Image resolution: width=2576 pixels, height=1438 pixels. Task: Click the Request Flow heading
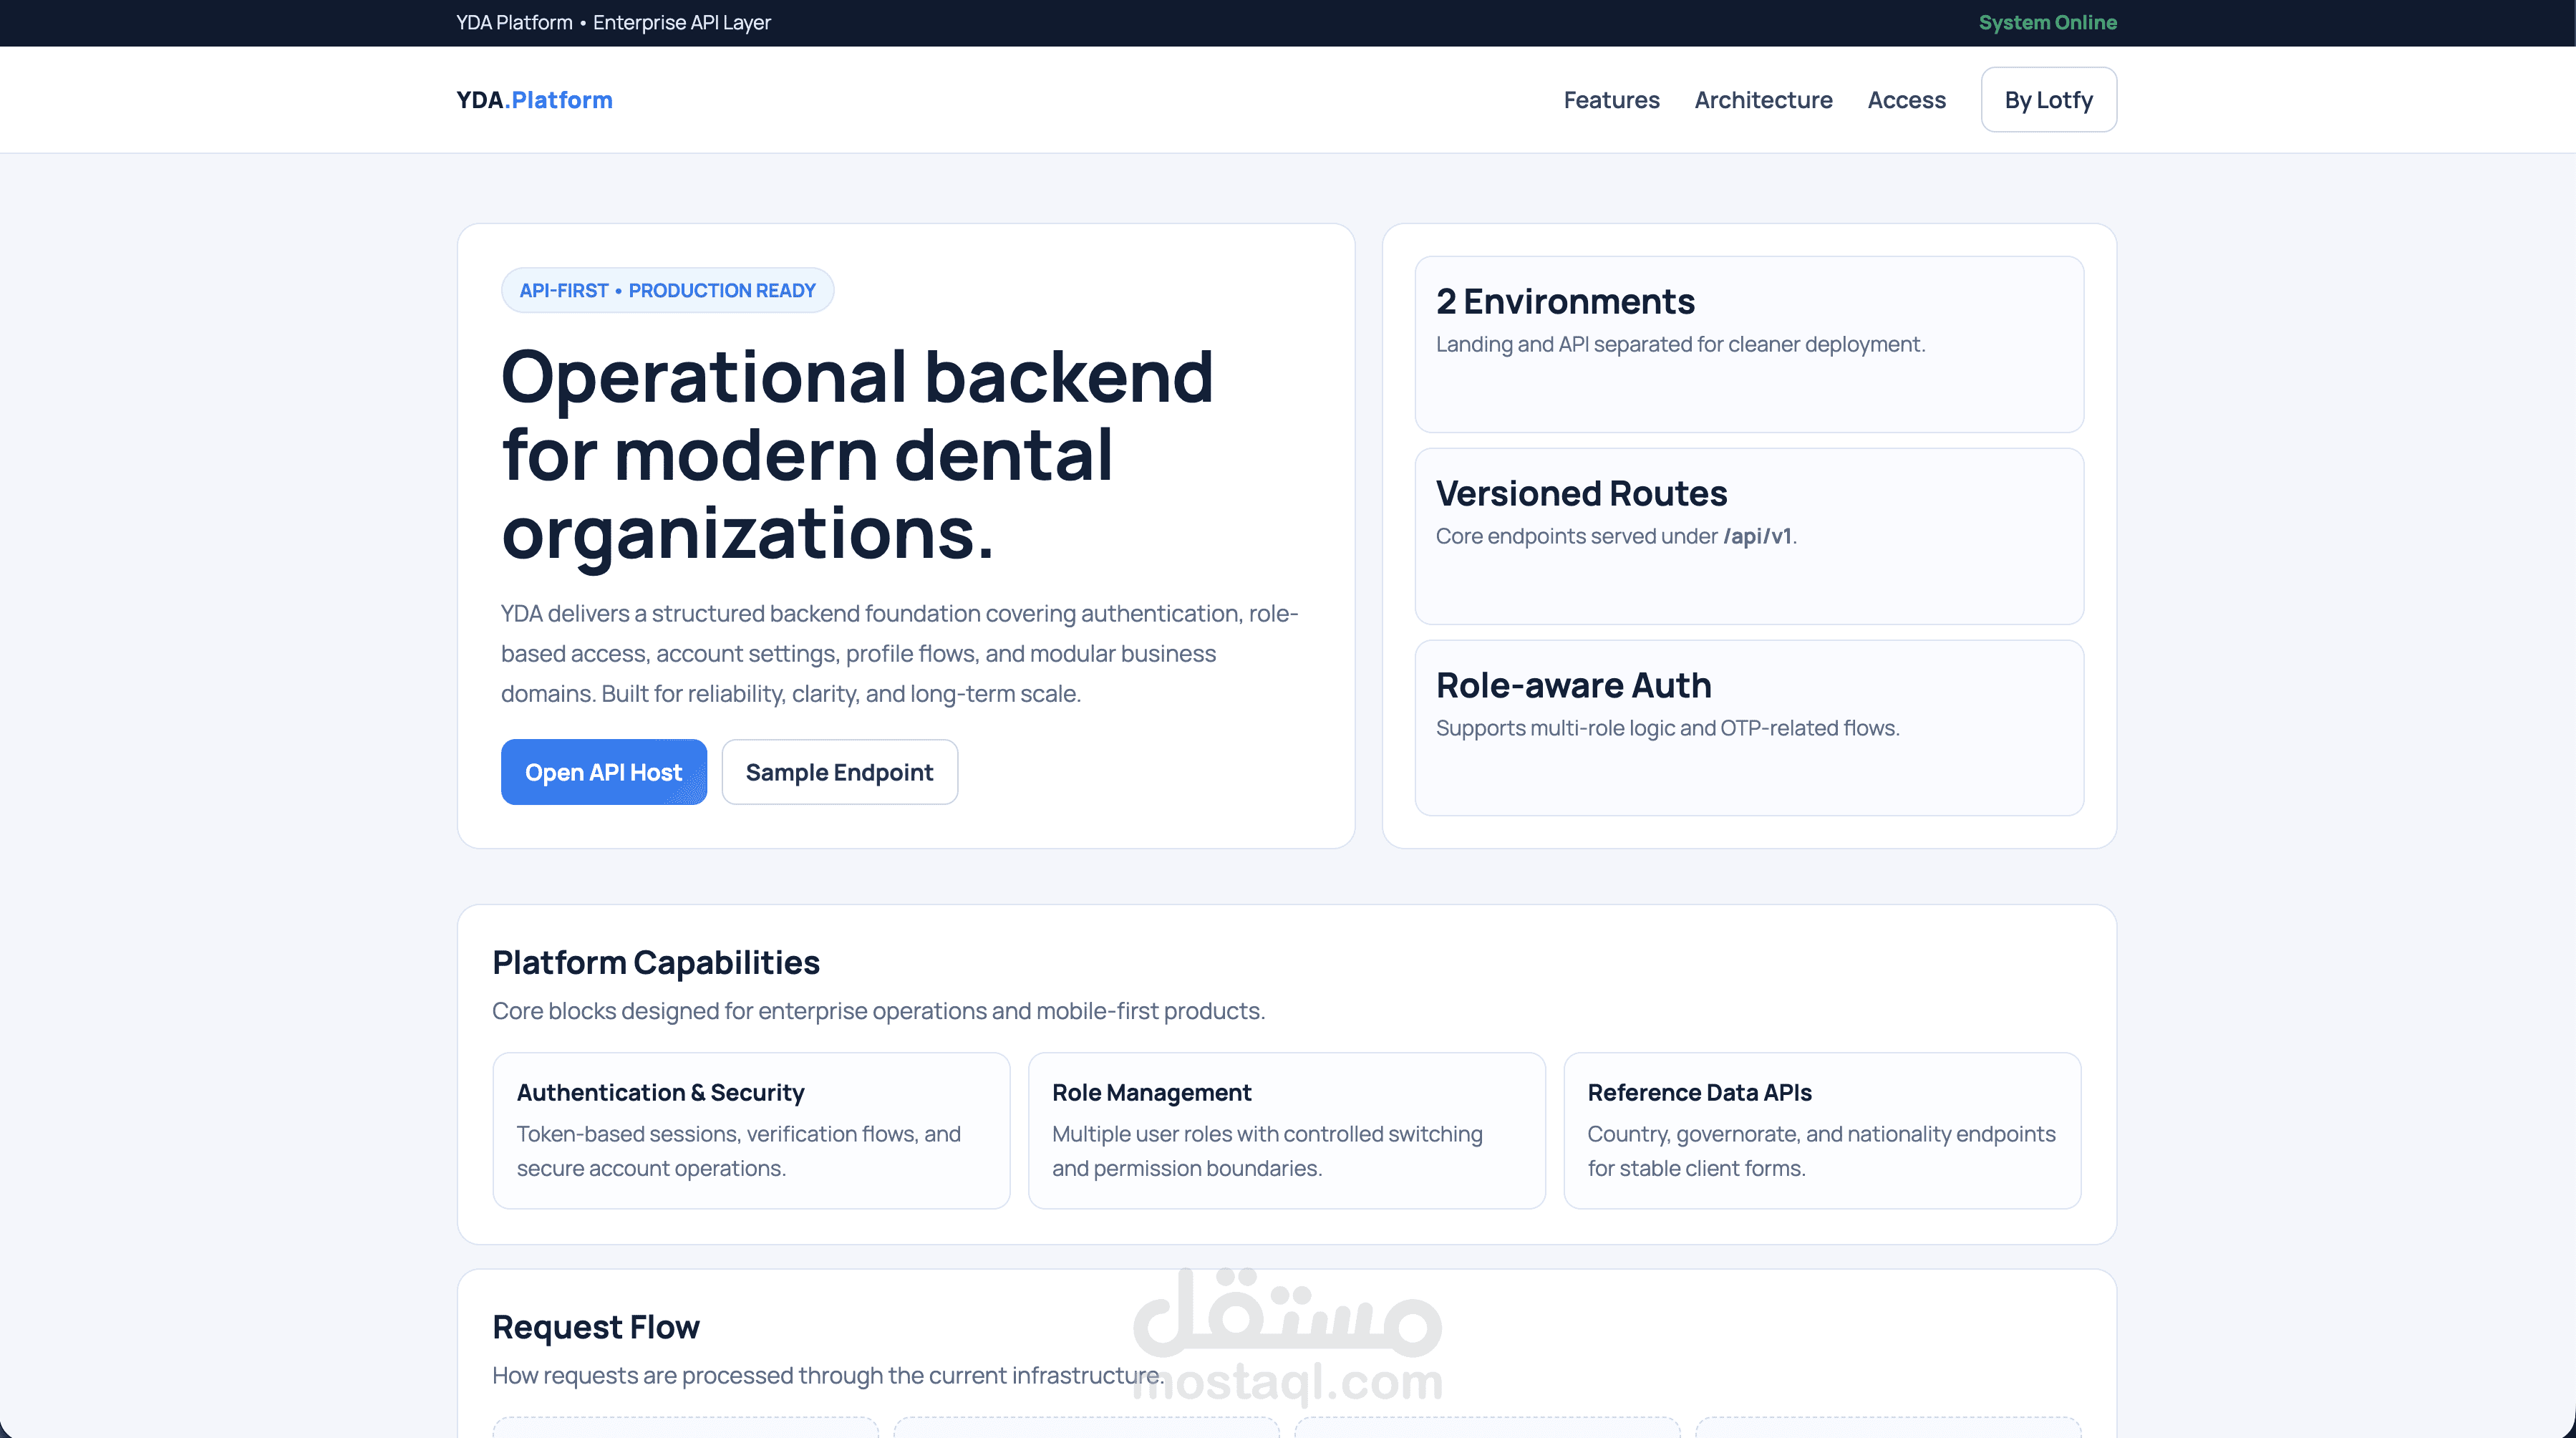596,1327
